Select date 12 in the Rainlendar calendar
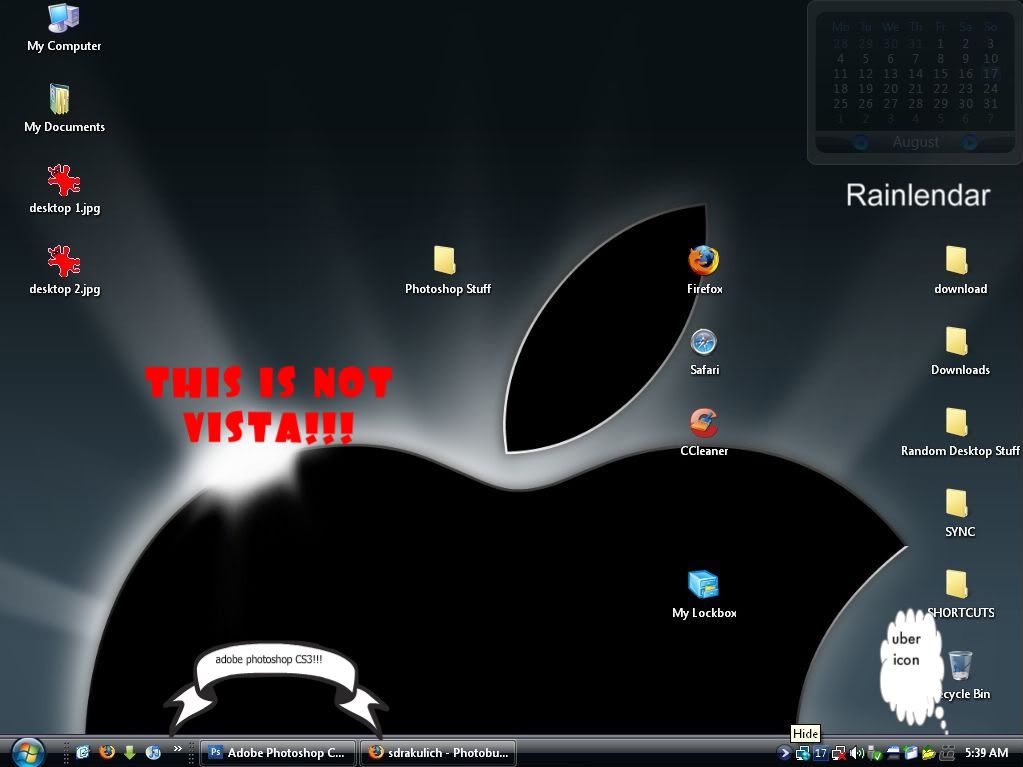The width and height of the screenshot is (1023, 767). 866,74
